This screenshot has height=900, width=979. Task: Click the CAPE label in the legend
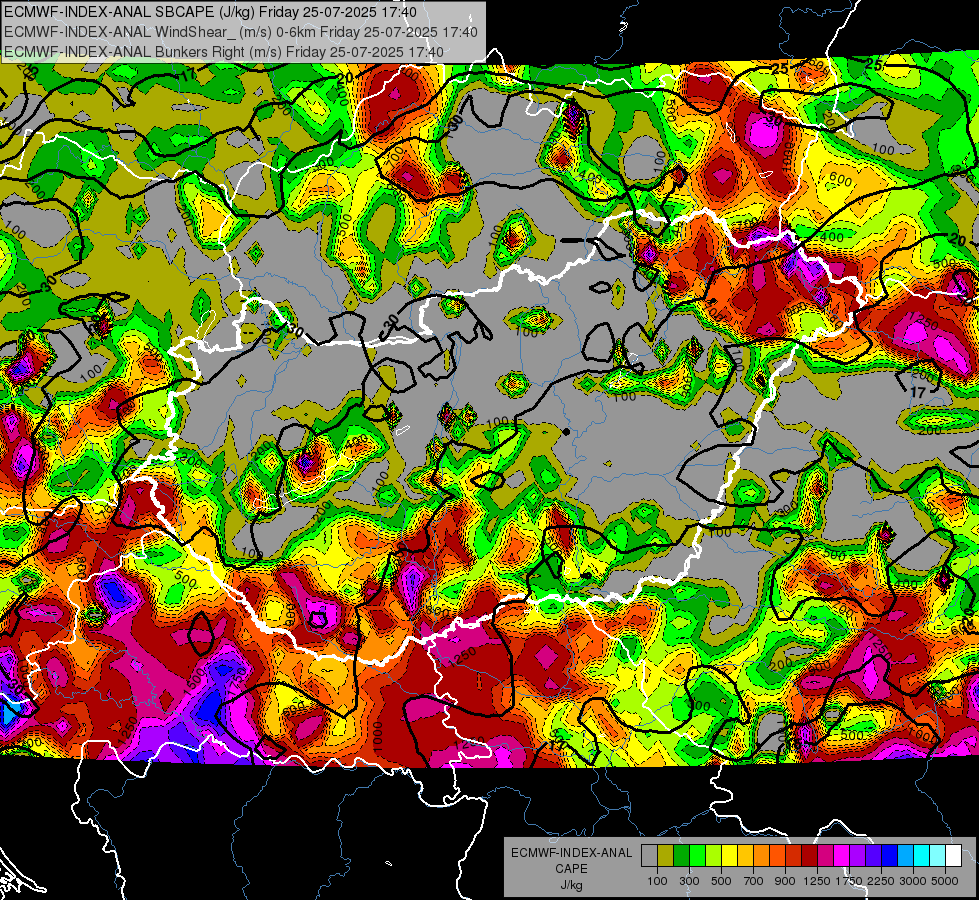pos(571,868)
